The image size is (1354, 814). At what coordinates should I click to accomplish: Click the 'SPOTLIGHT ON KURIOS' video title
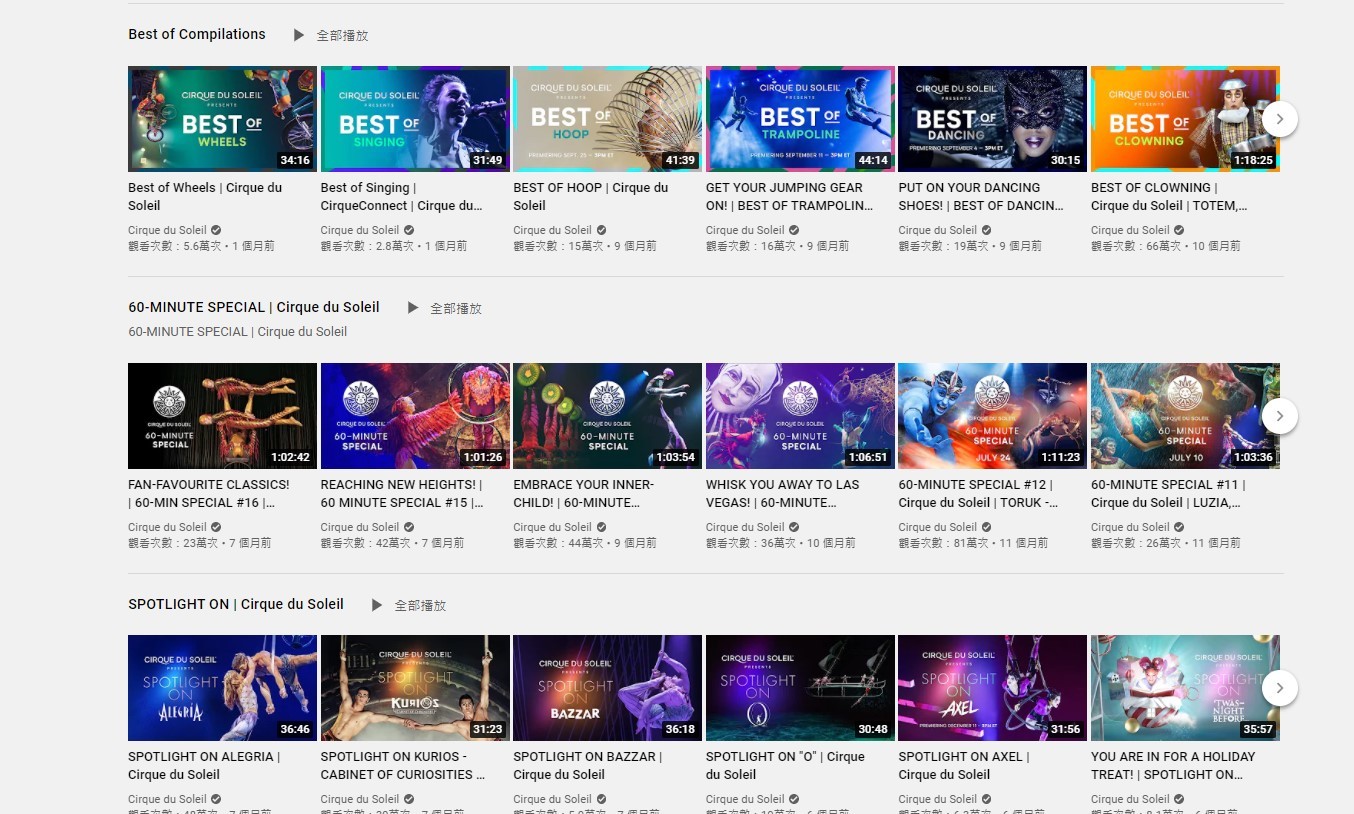click(x=403, y=765)
